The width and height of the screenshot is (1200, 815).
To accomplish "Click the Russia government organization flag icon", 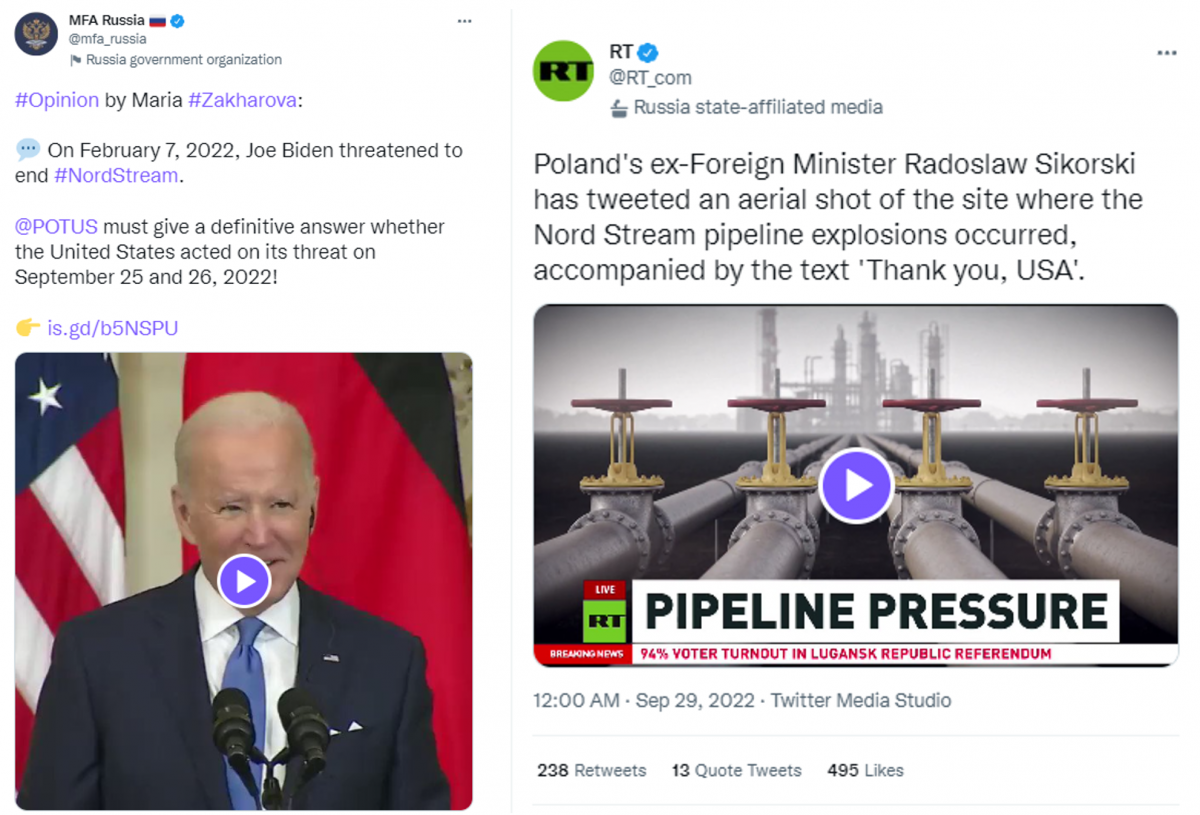I will click(x=75, y=60).
